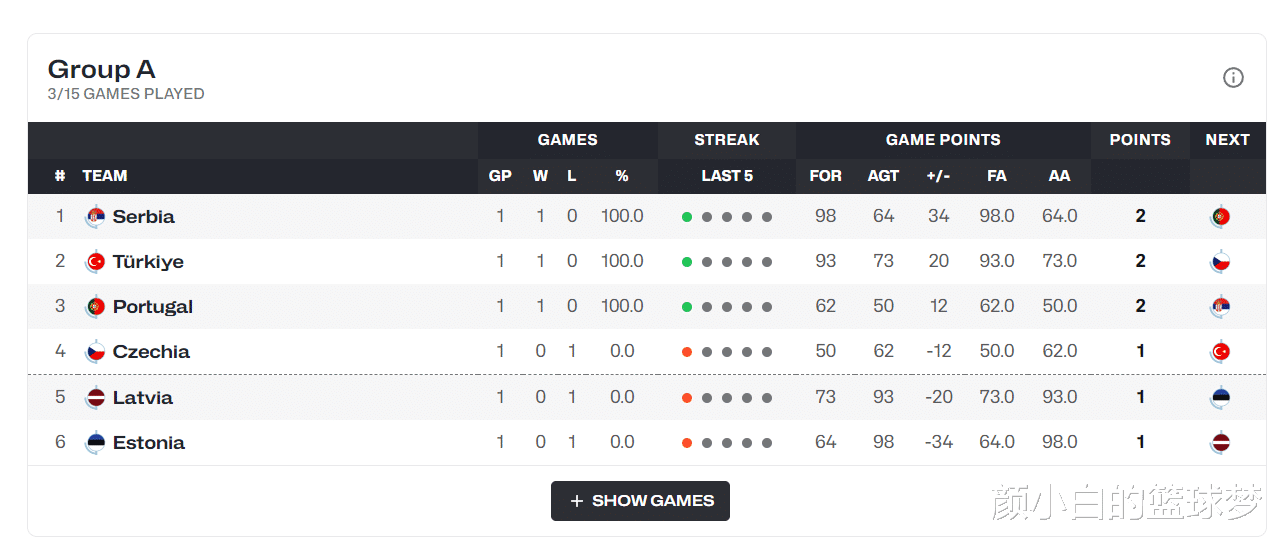
Task: Sort by the +/- column header
Action: (938, 176)
